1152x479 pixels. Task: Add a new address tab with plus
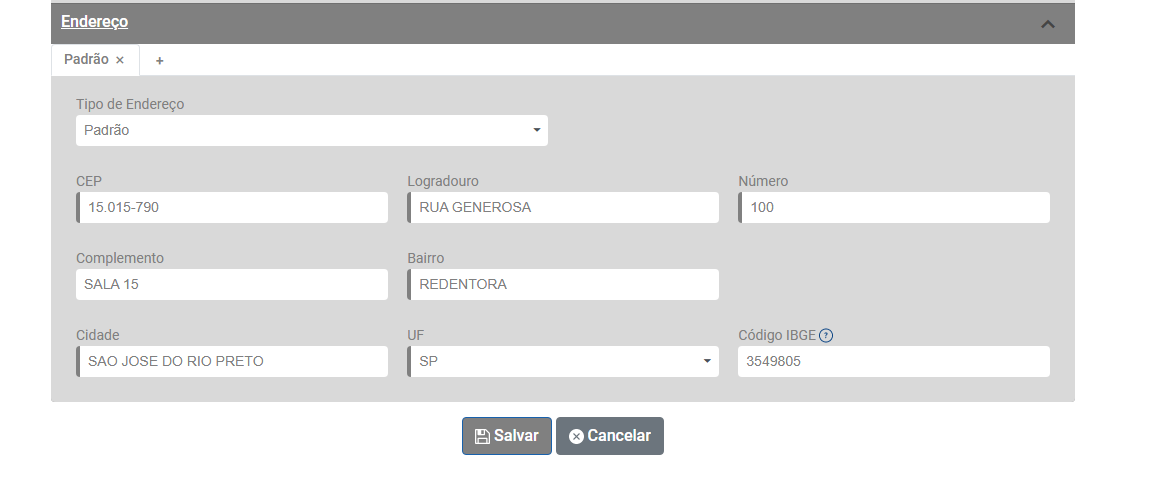[159, 60]
